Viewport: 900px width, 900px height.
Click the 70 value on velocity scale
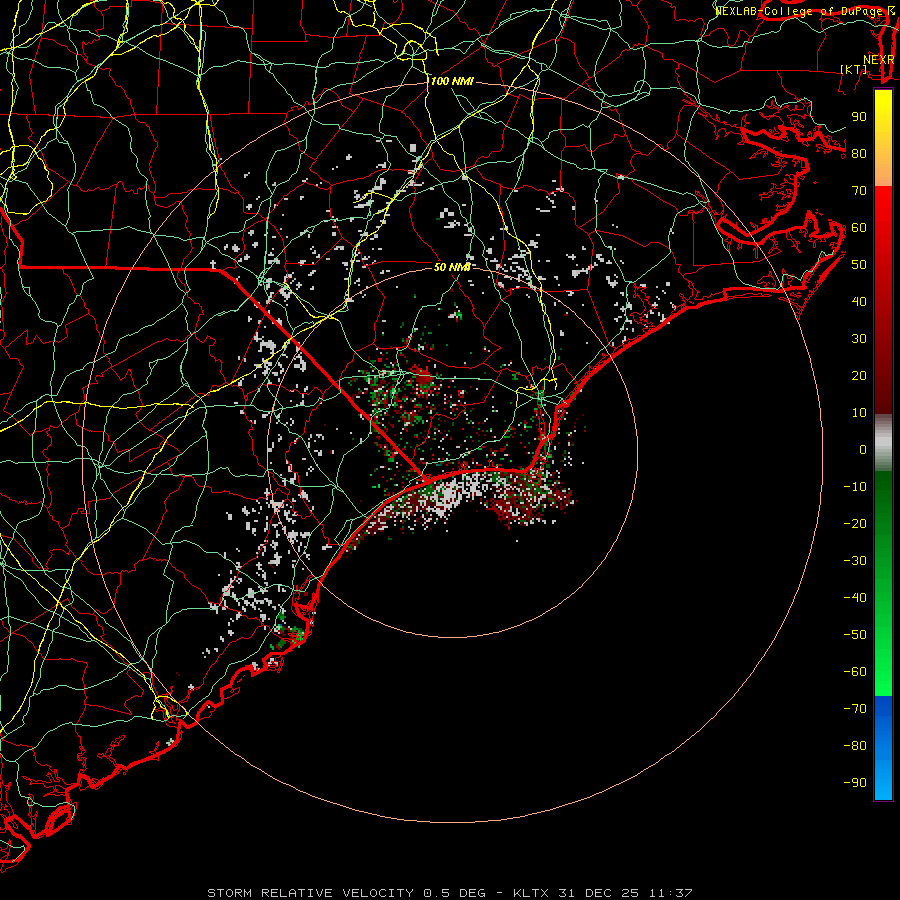point(859,191)
